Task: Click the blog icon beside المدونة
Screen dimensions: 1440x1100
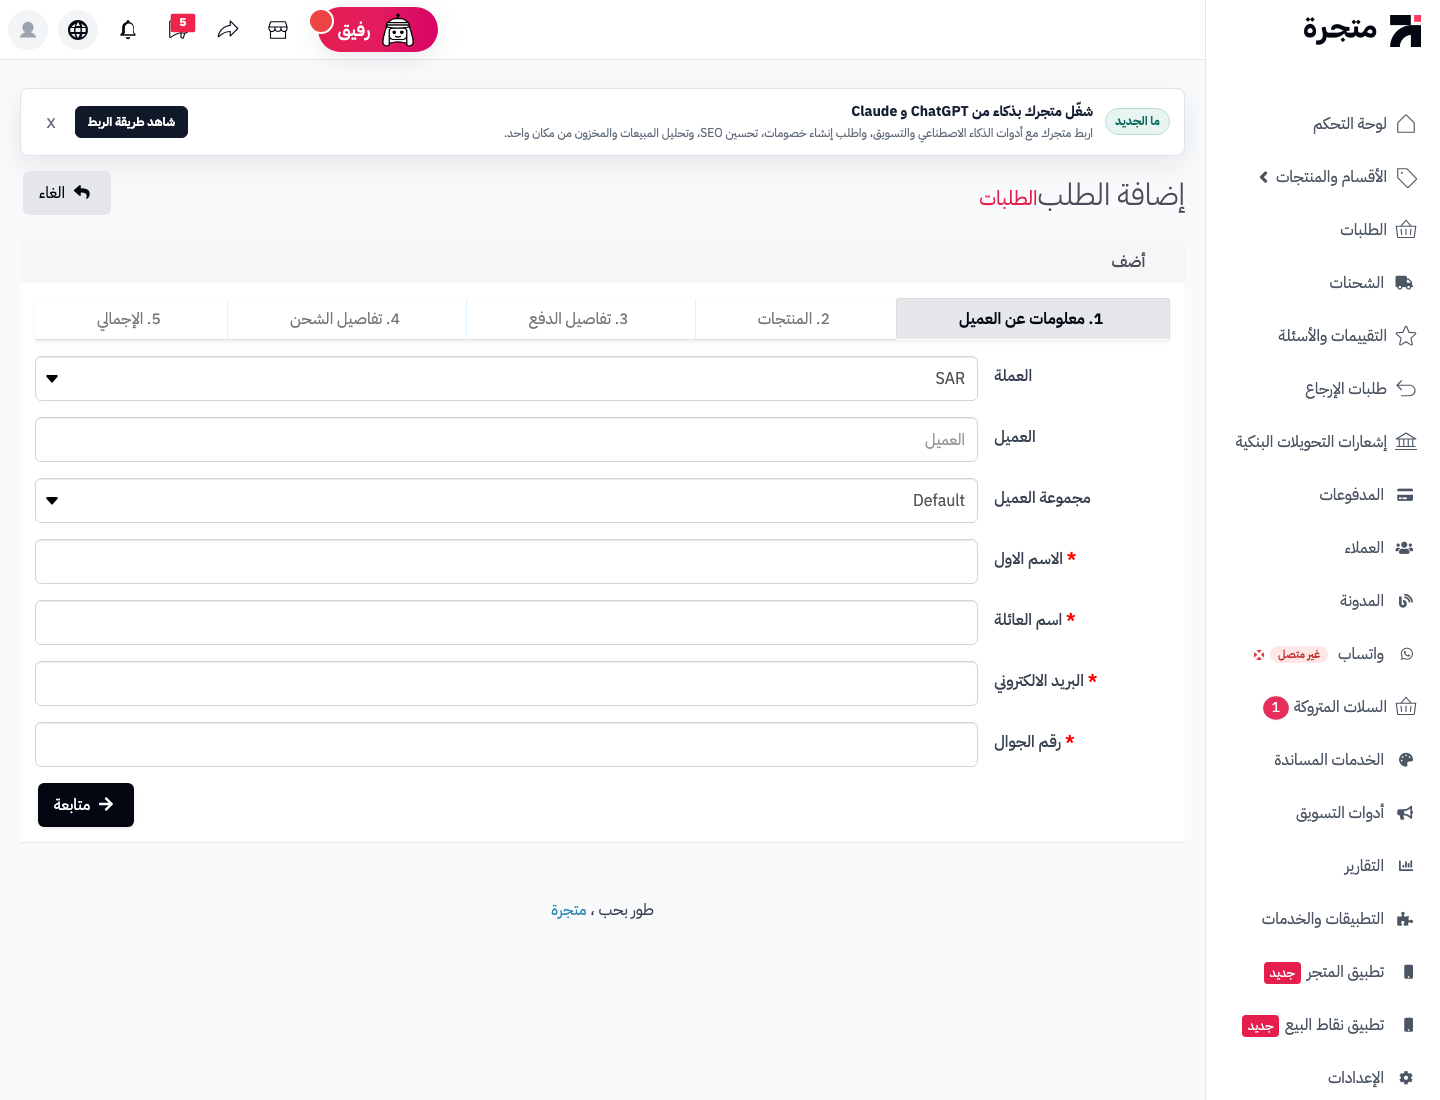Action: click(1406, 601)
